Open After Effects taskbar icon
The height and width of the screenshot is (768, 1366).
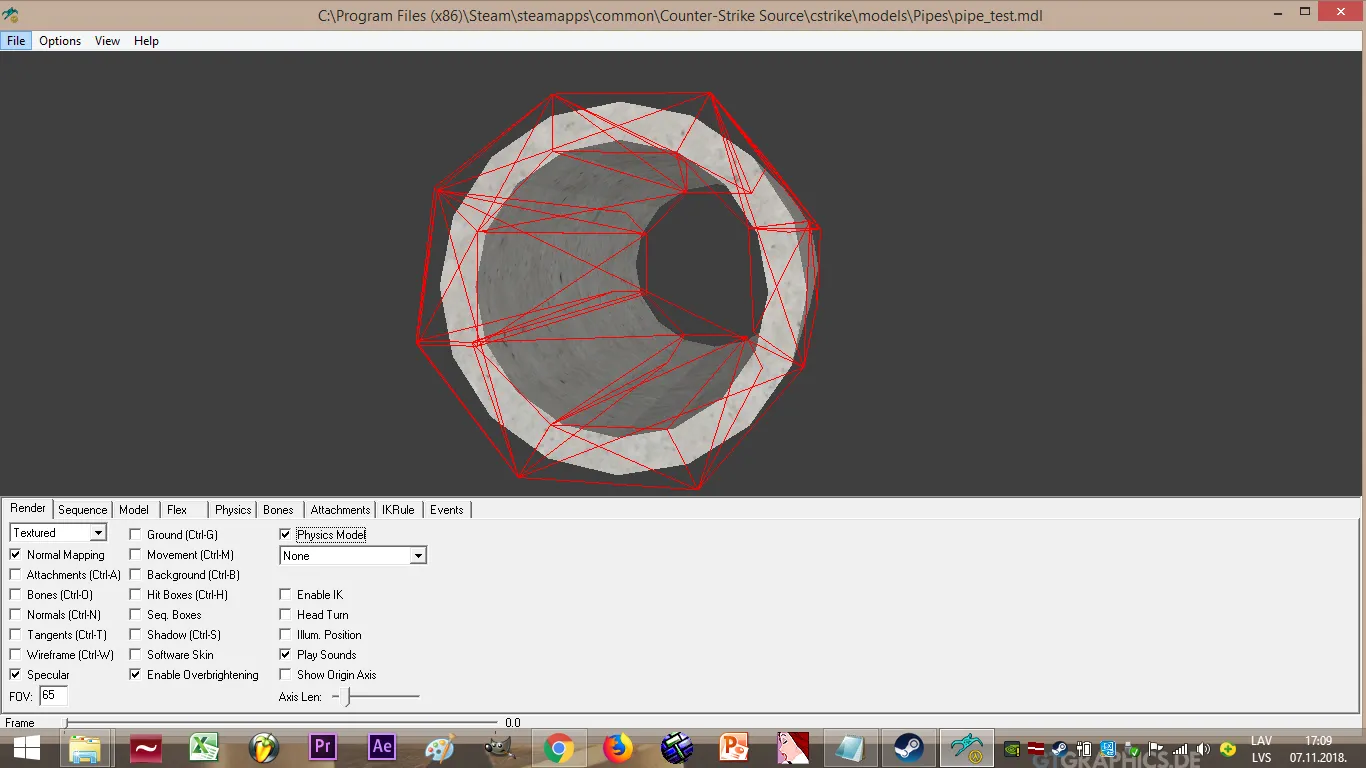[x=381, y=747]
